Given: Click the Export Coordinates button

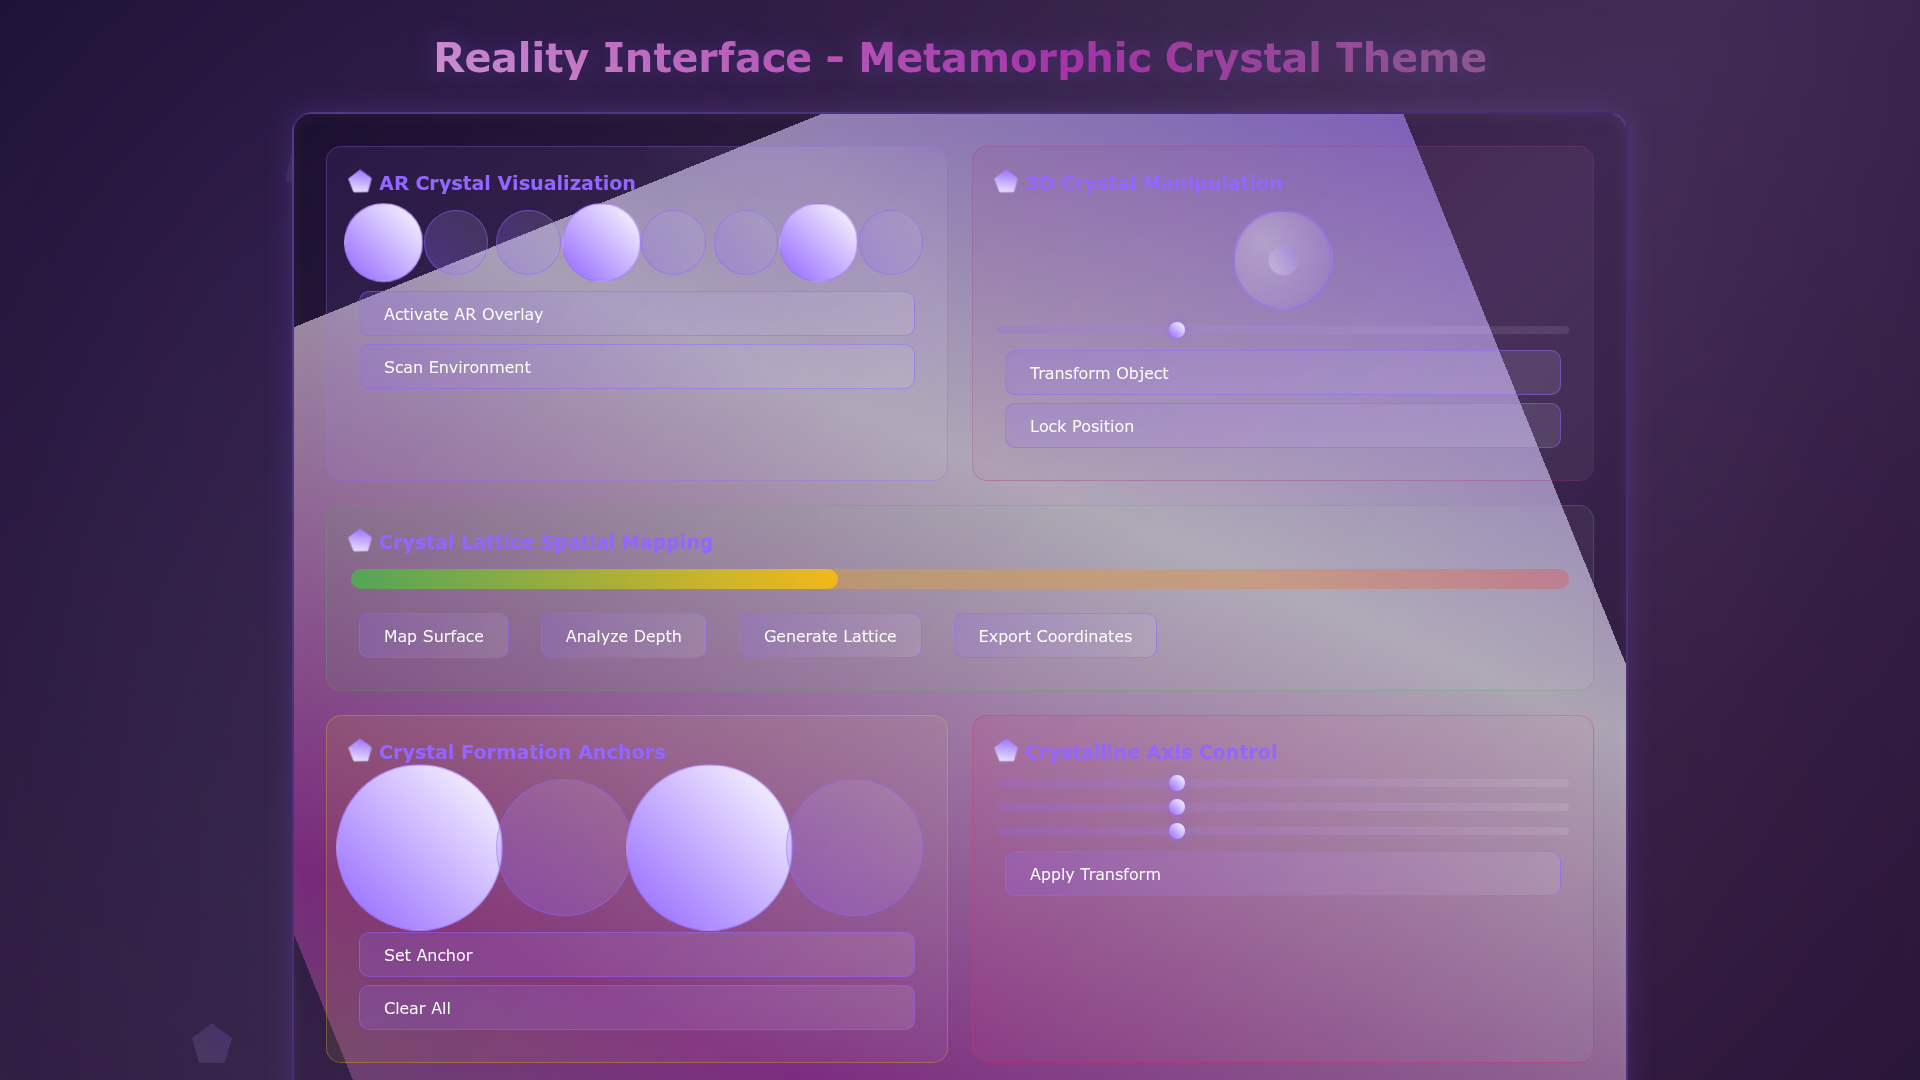Looking at the screenshot, I should click(x=1055, y=636).
